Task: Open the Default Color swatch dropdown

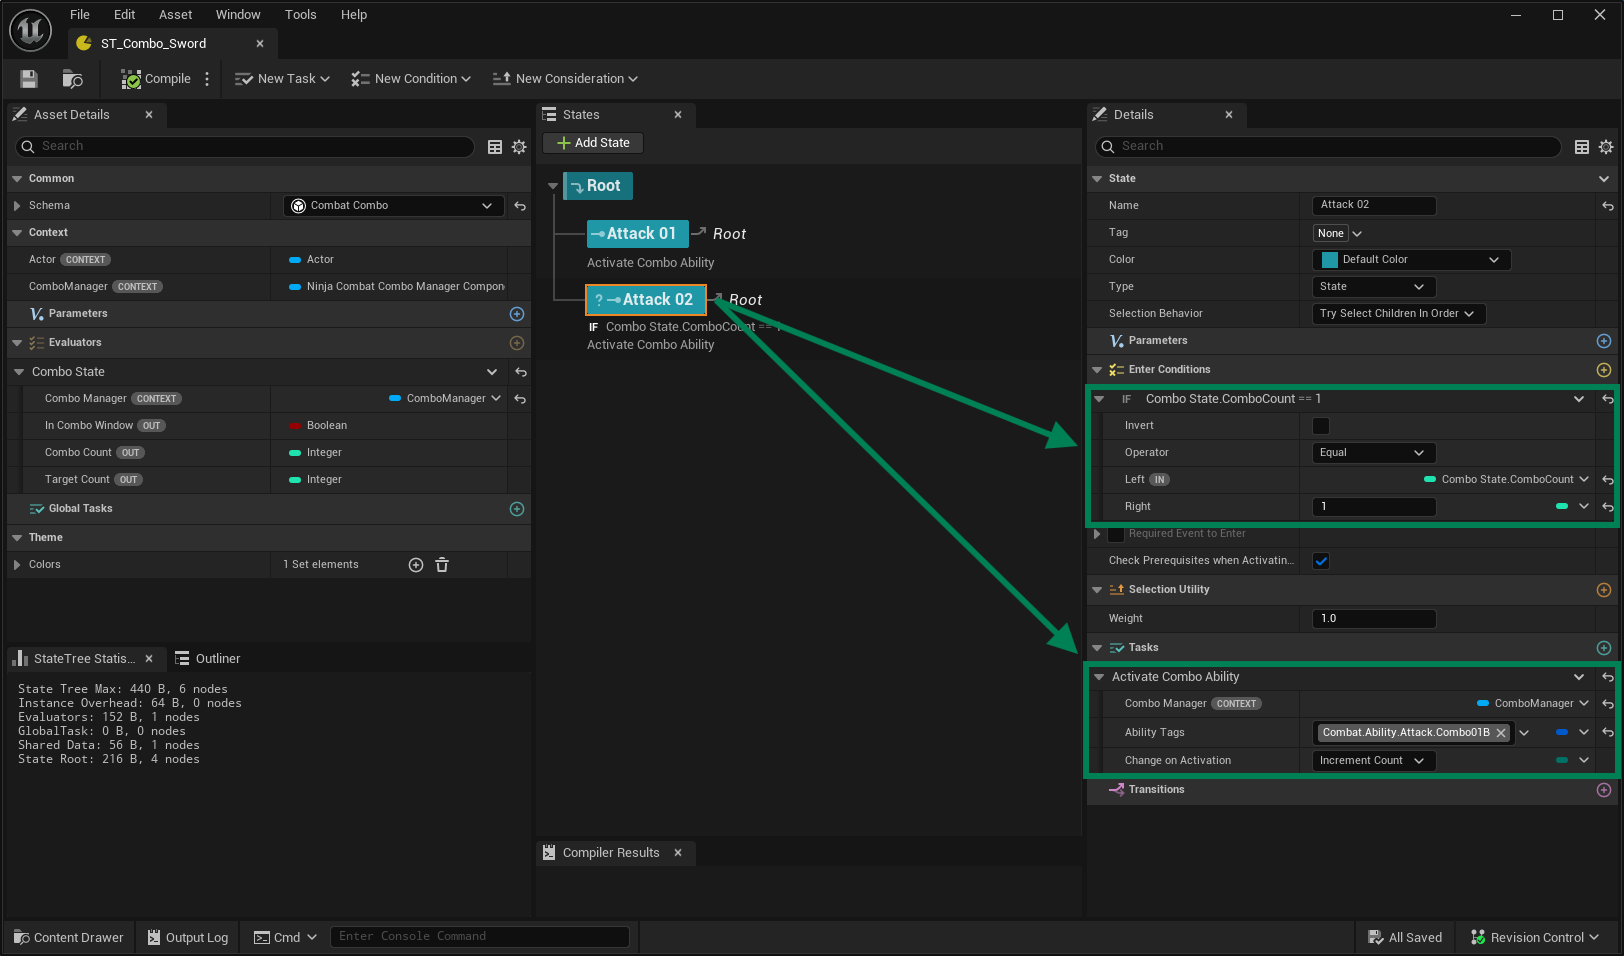Action: [x=1410, y=260]
